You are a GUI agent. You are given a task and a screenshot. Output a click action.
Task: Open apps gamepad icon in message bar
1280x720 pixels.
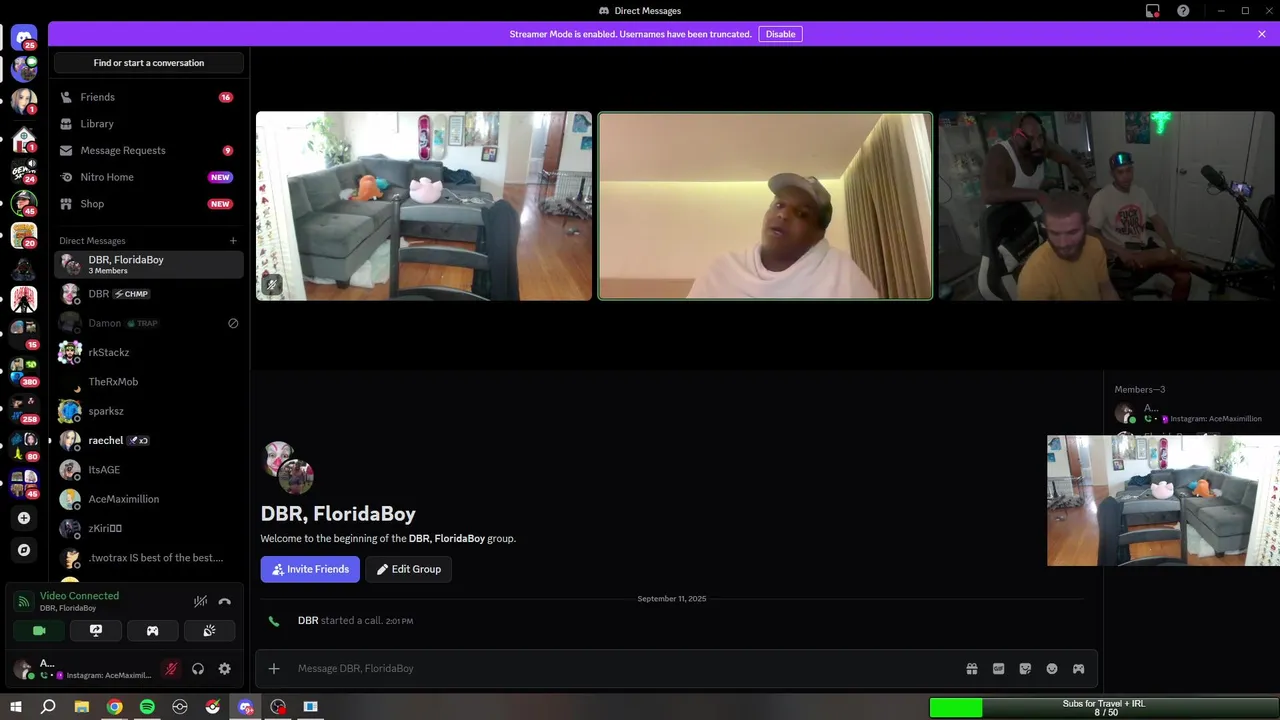1079,669
